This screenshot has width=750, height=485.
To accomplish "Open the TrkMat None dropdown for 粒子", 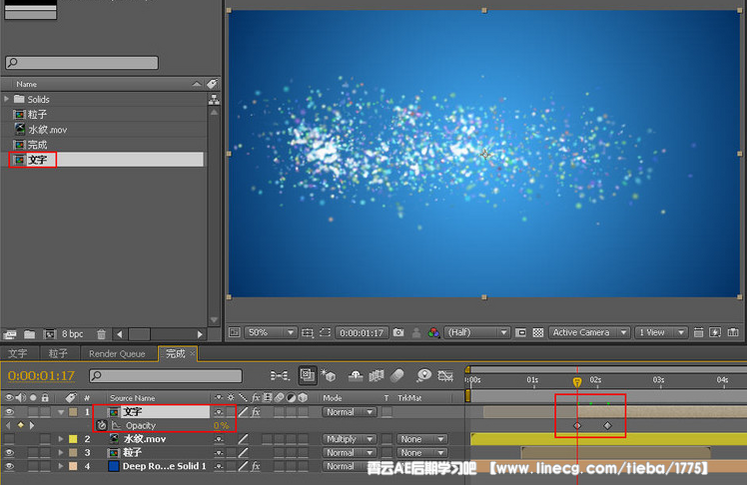I will point(422,452).
